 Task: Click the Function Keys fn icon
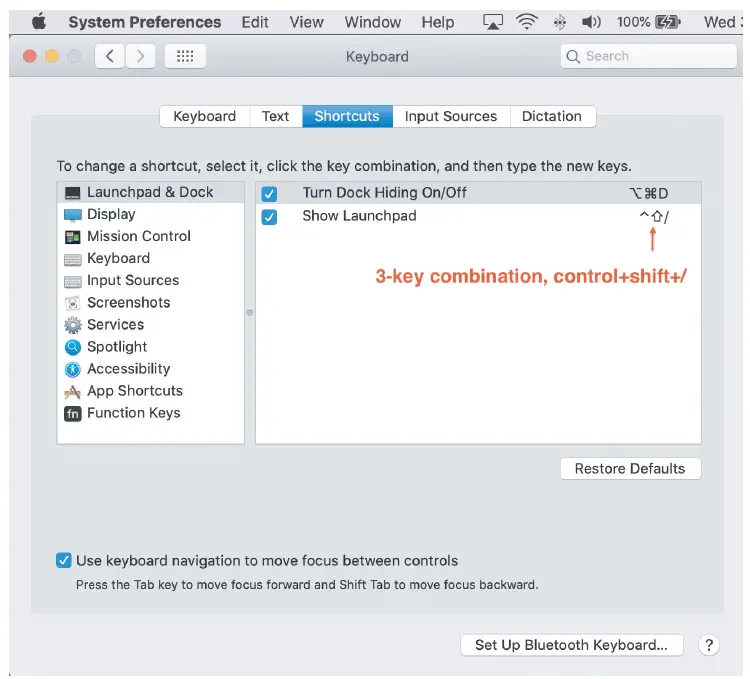point(73,414)
